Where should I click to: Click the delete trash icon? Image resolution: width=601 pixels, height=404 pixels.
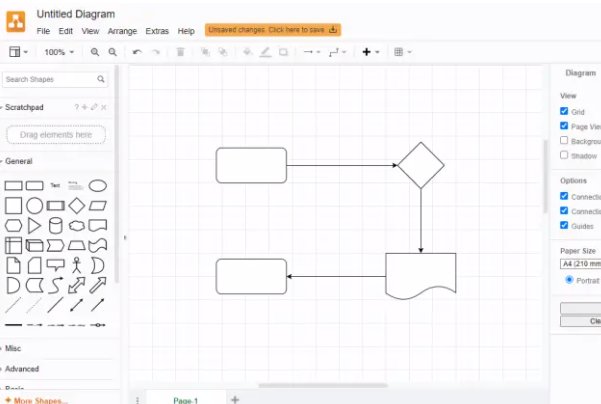coord(180,52)
